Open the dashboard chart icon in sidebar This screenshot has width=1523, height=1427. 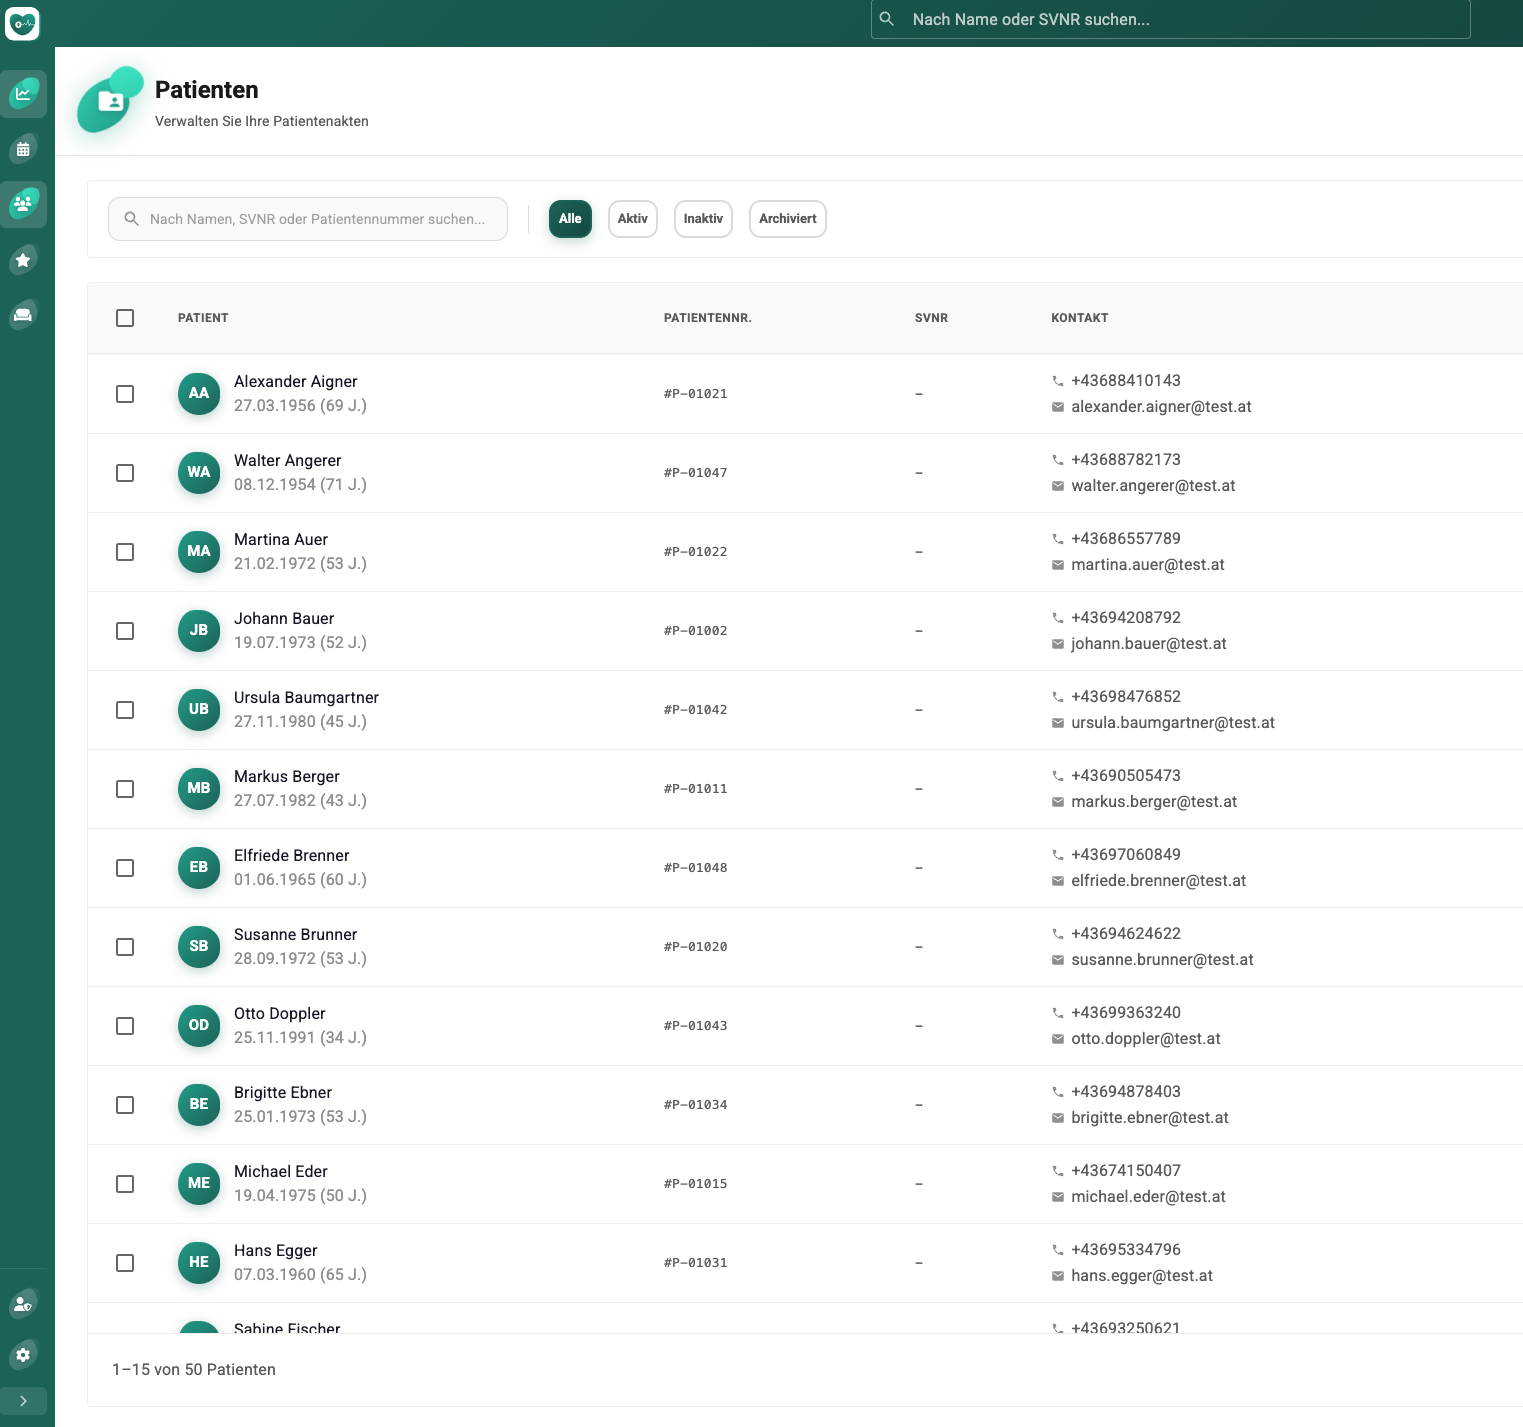tap(23, 94)
